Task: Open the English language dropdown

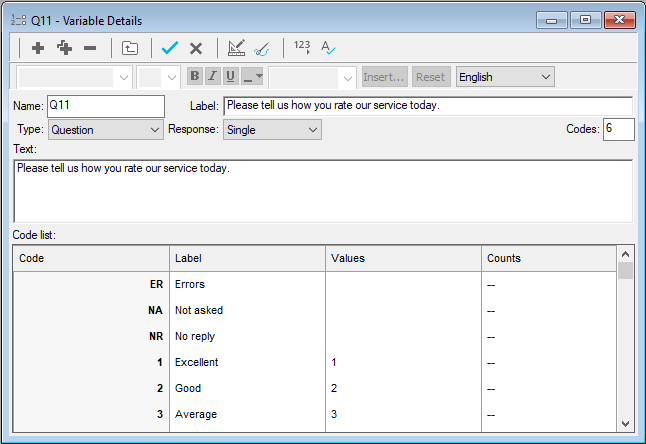Action: 505,77
